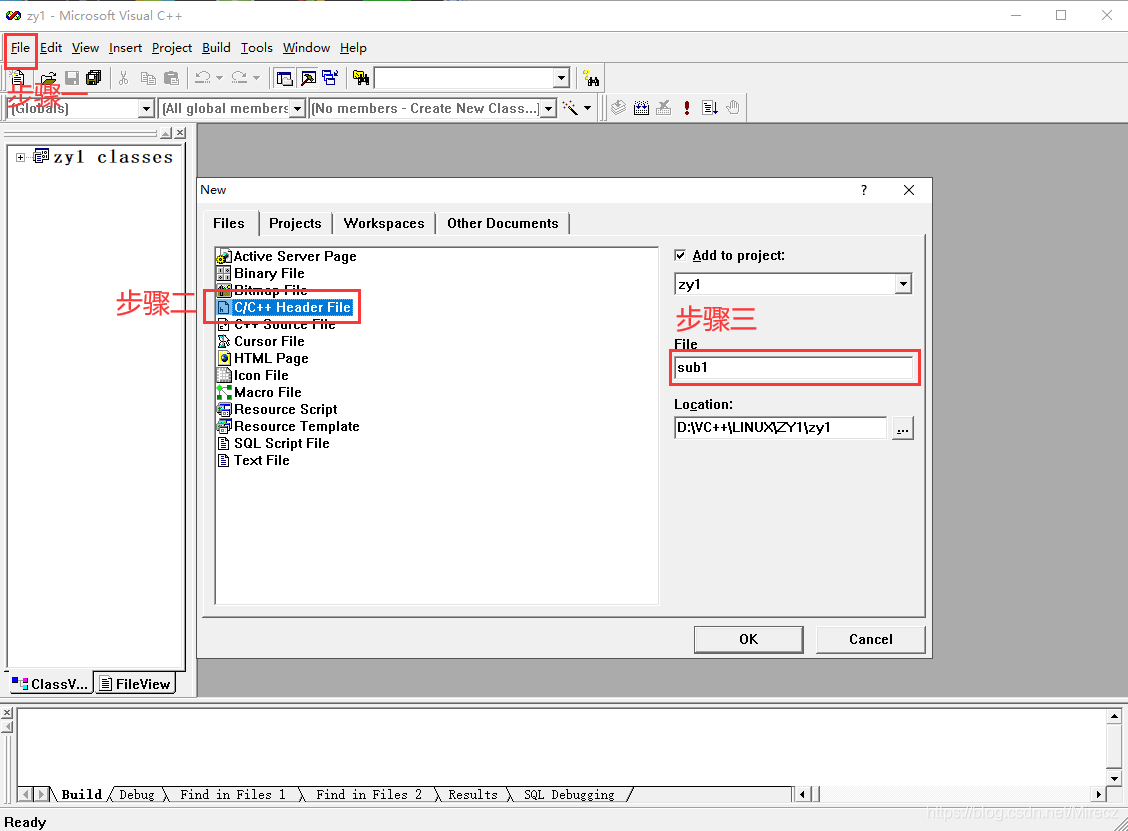
Task: Click the Copy toolbar icon
Action: pos(148,78)
